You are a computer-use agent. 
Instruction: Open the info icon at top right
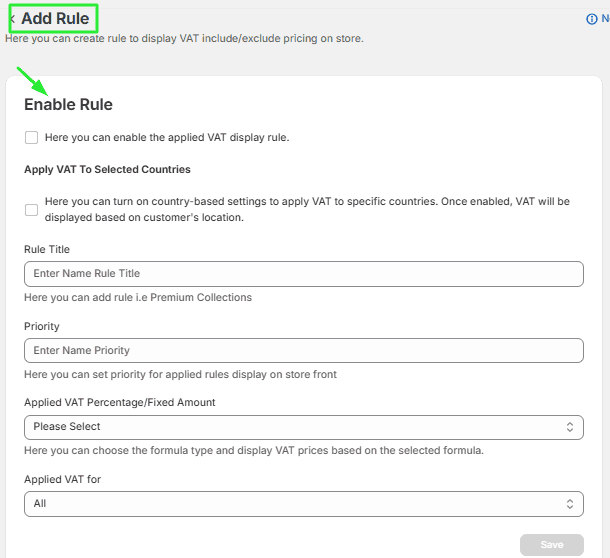click(591, 19)
